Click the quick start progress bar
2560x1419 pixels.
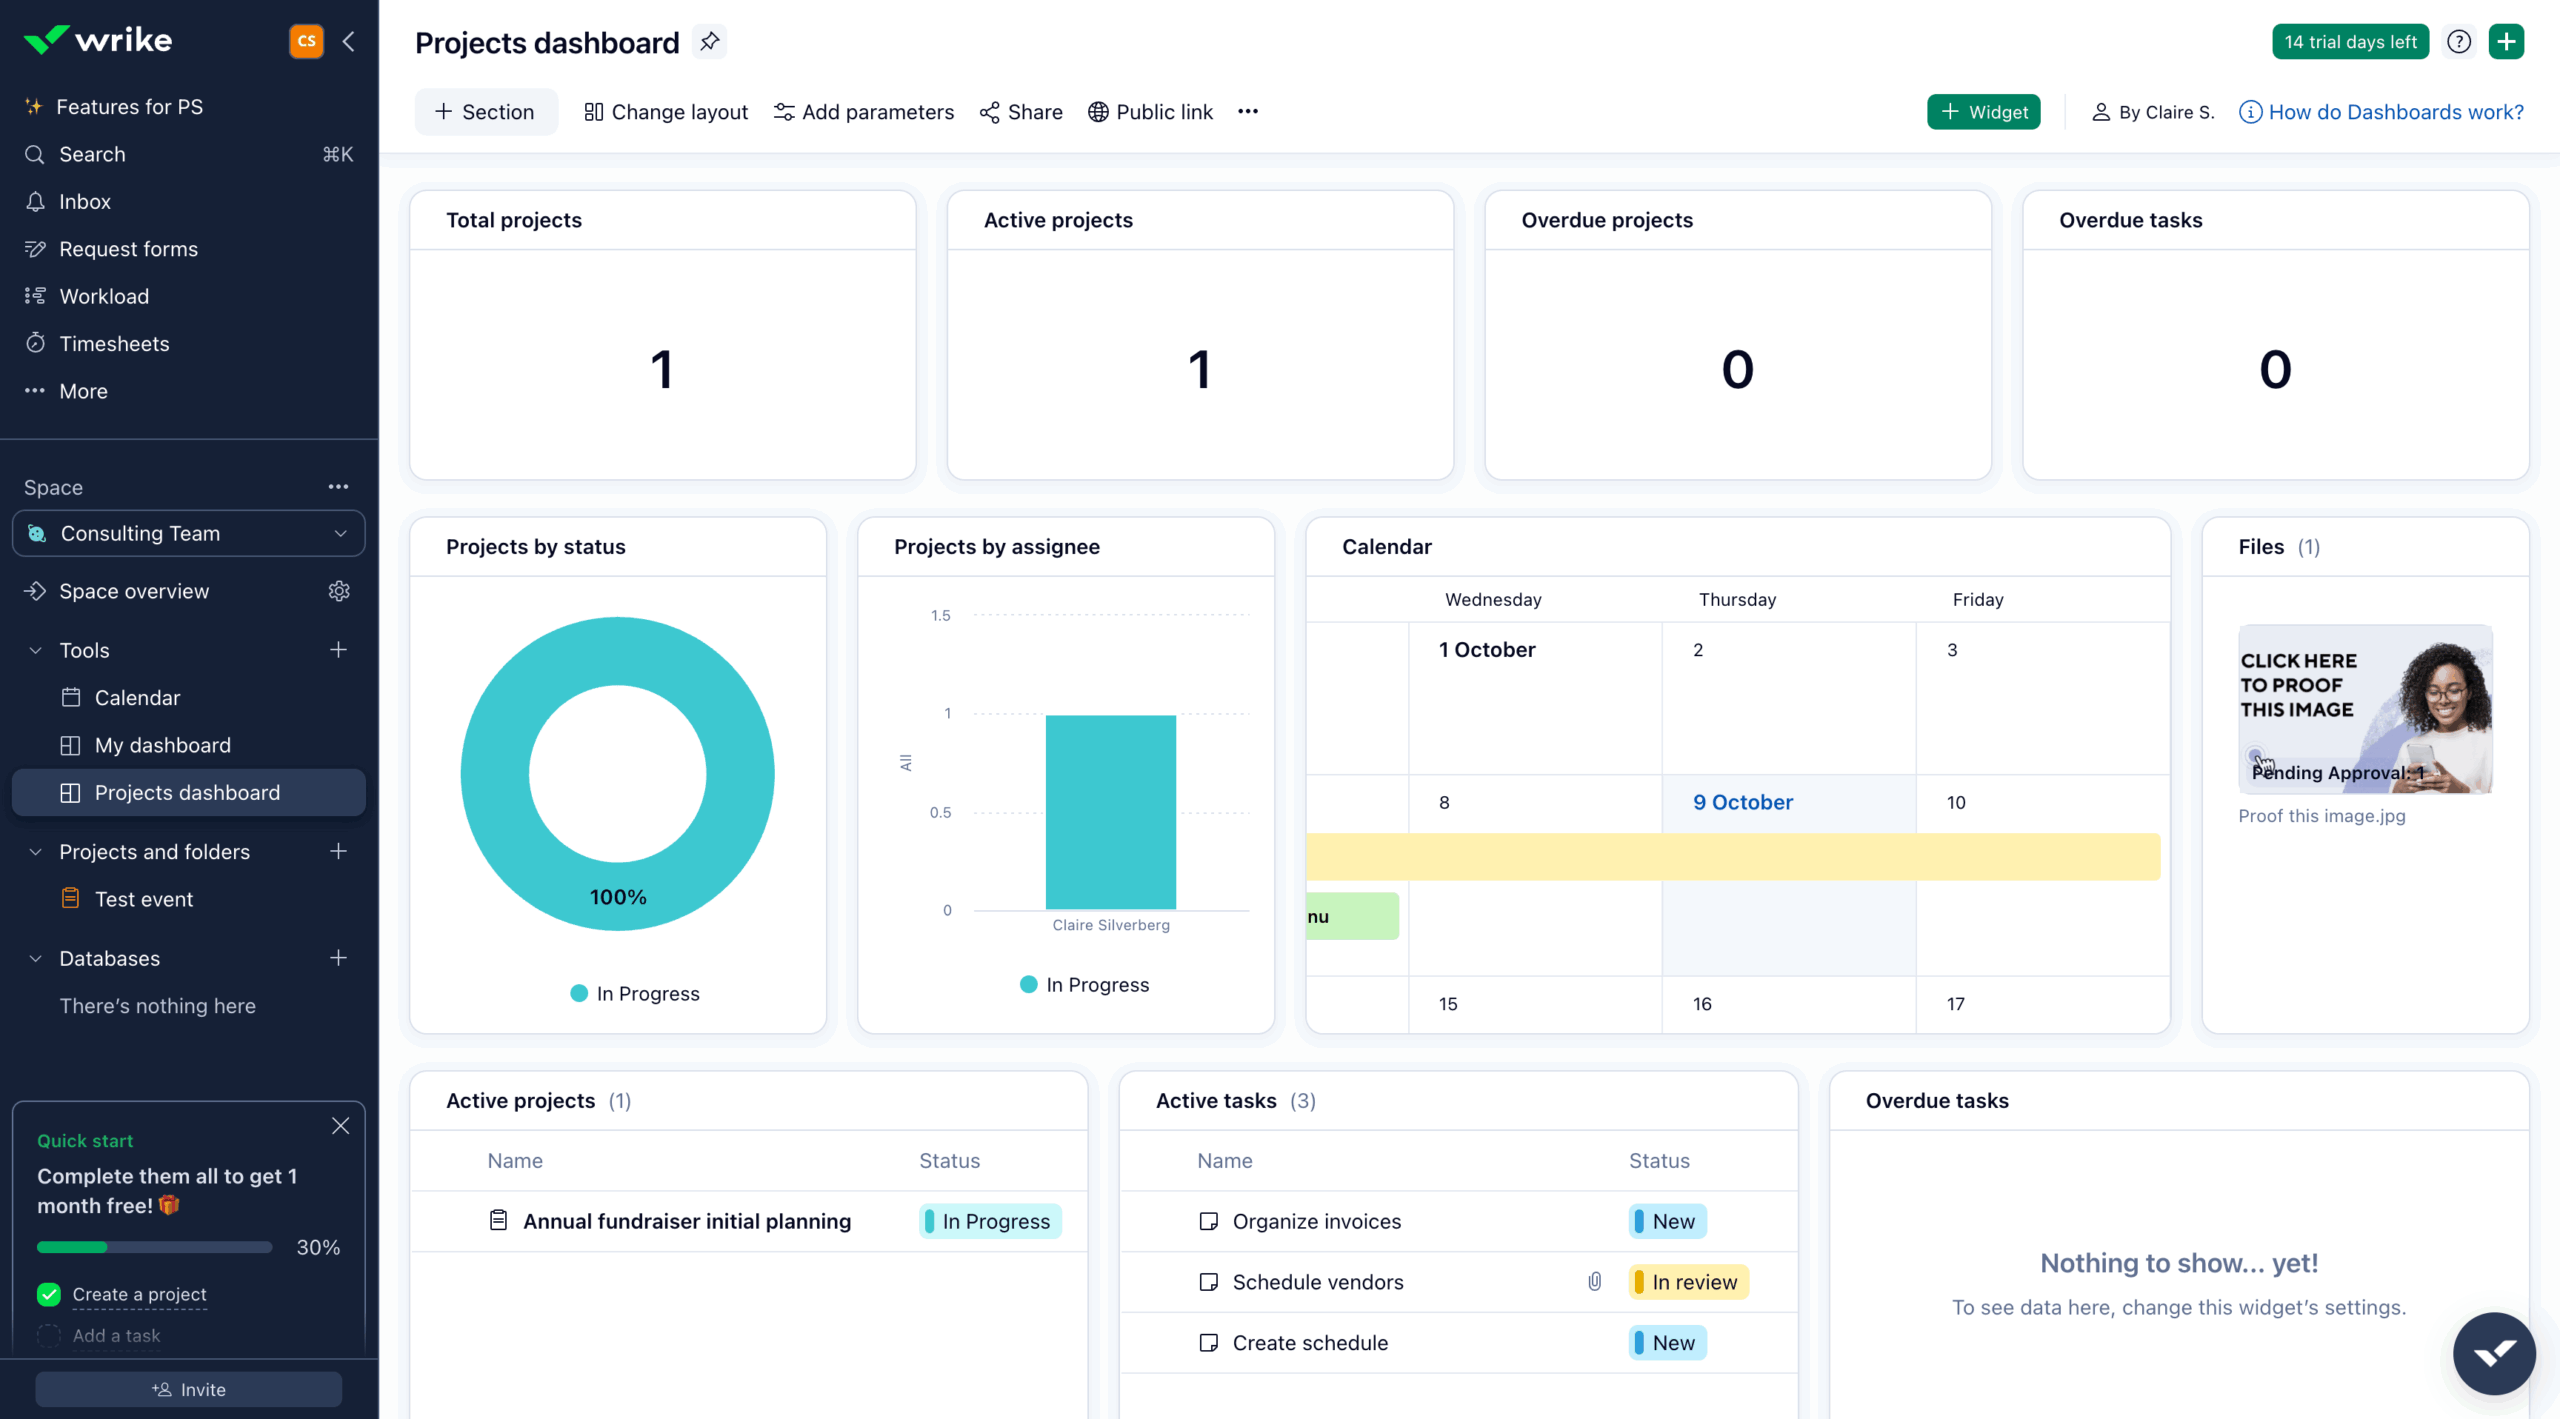click(153, 1247)
